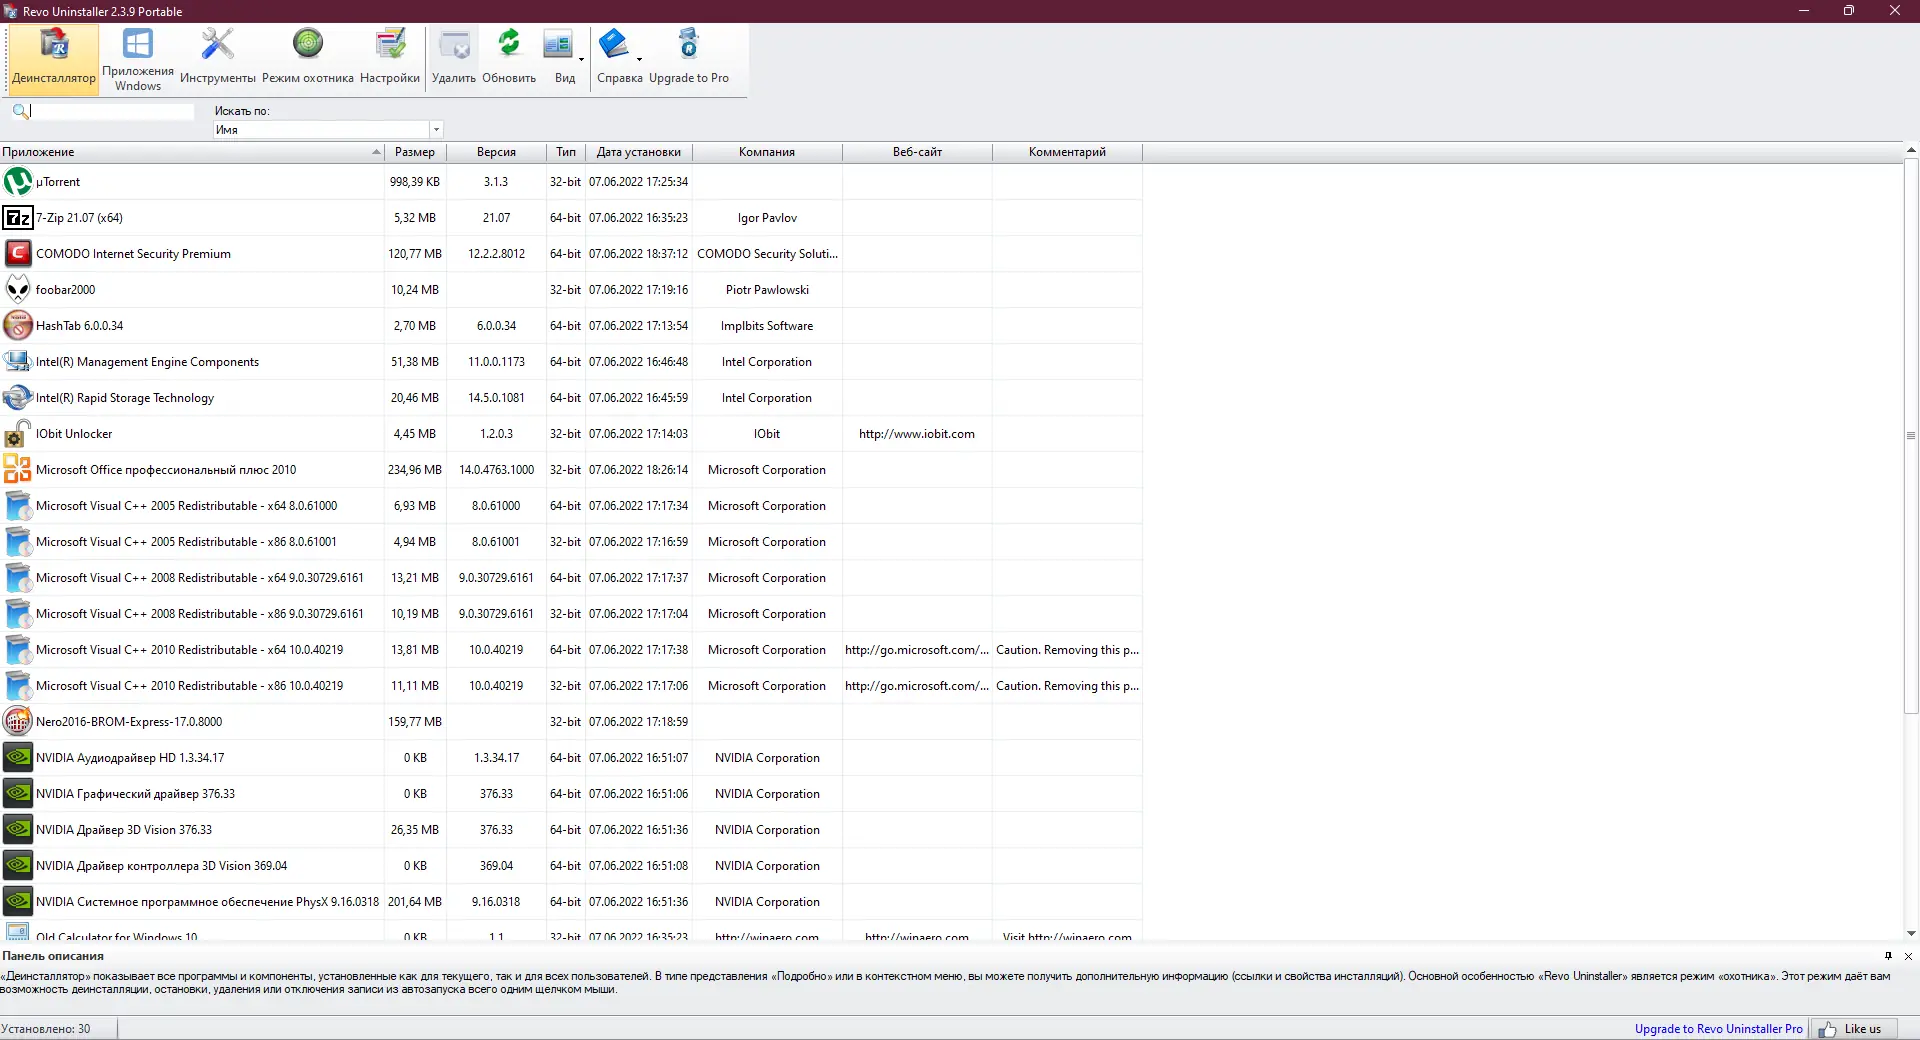This screenshot has width=1920, height=1040.
Task: Click the search input field
Action: 112,111
